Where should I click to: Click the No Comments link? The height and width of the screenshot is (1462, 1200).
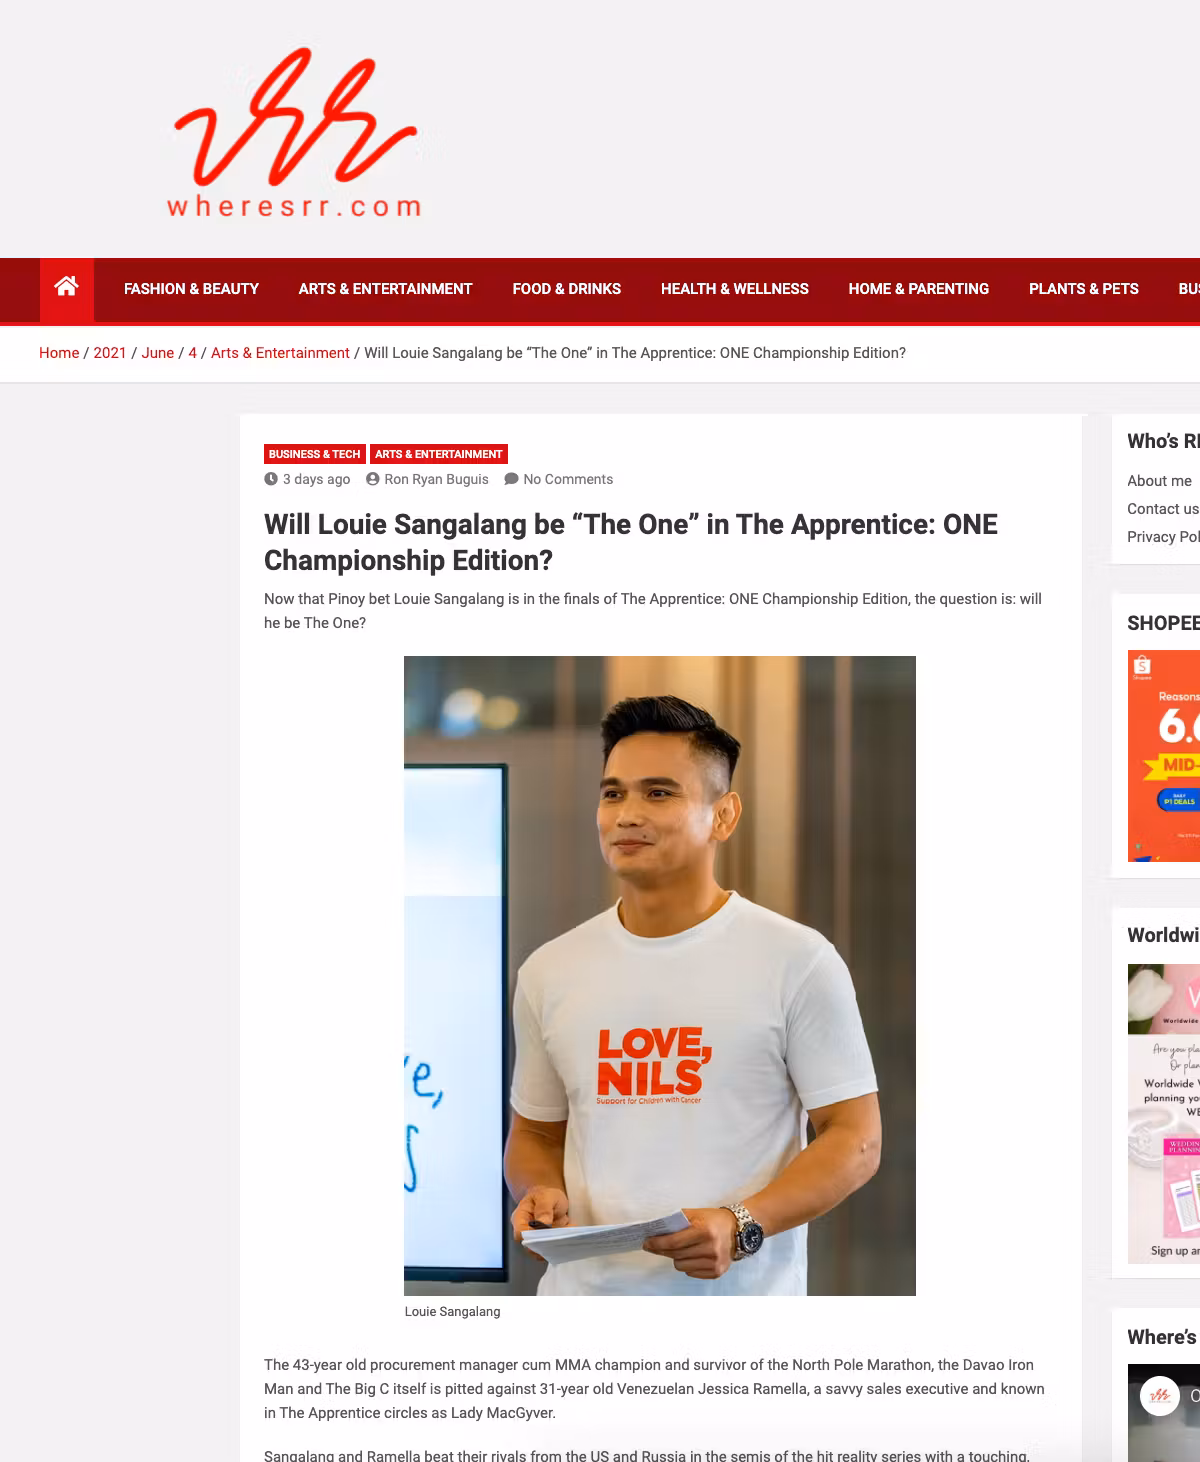[568, 479]
